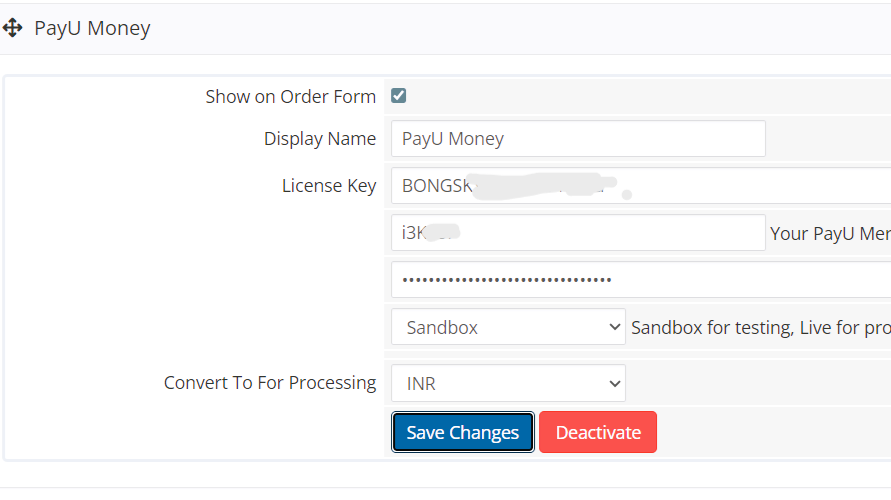Toggle the Show on Order Form checkbox
Viewport: 891px width, 500px height.
point(398,96)
